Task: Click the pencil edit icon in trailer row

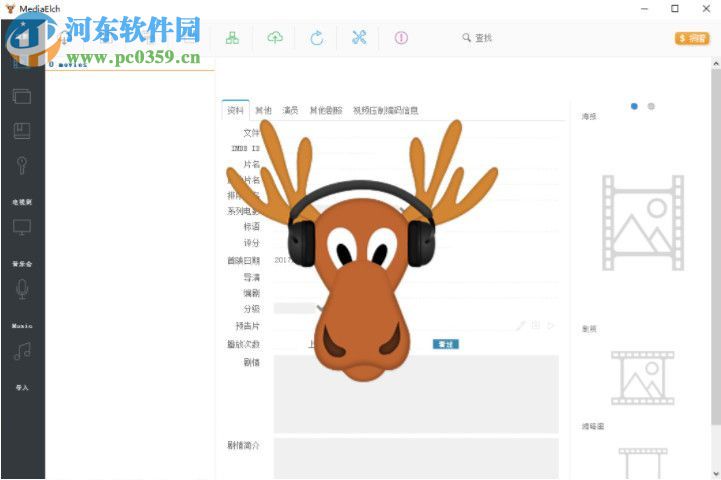Action: pyautogui.click(x=521, y=326)
